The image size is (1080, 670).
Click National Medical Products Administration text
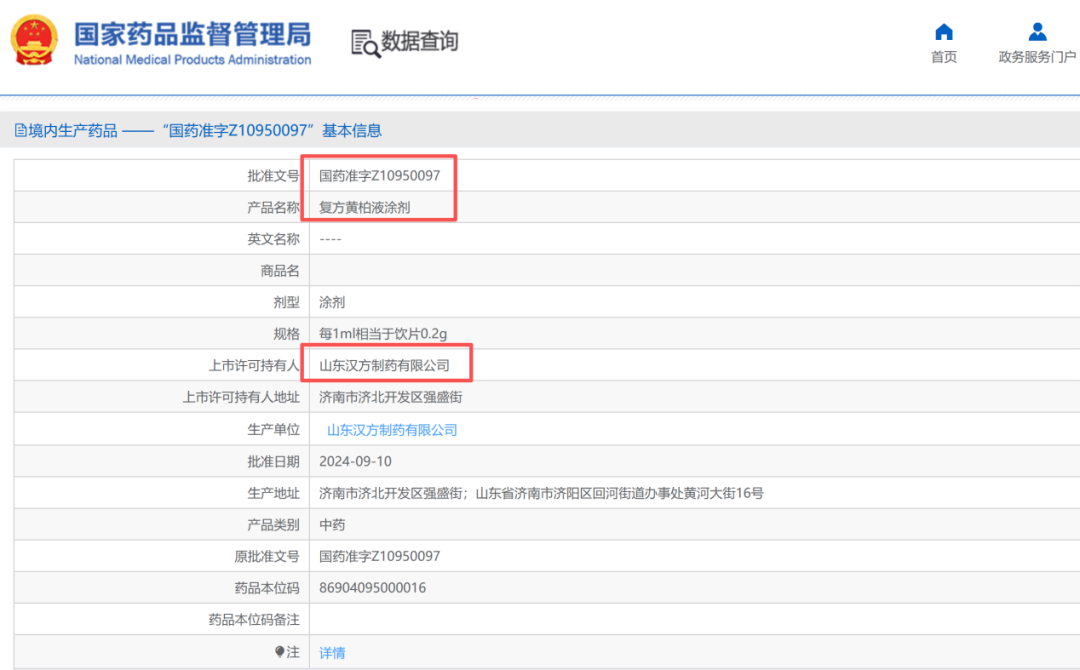click(192, 60)
